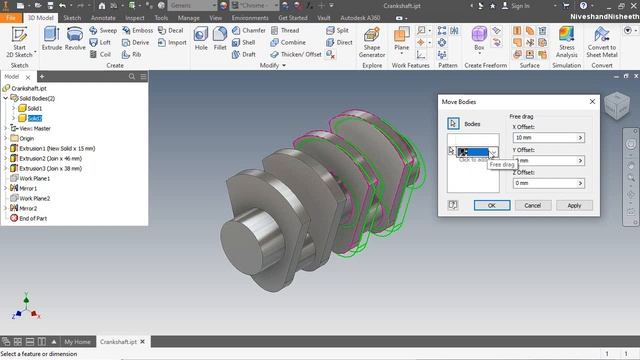The width and height of the screenshot is (640, 360).
Task: Launch Stress Analysis
Action: 567,42
